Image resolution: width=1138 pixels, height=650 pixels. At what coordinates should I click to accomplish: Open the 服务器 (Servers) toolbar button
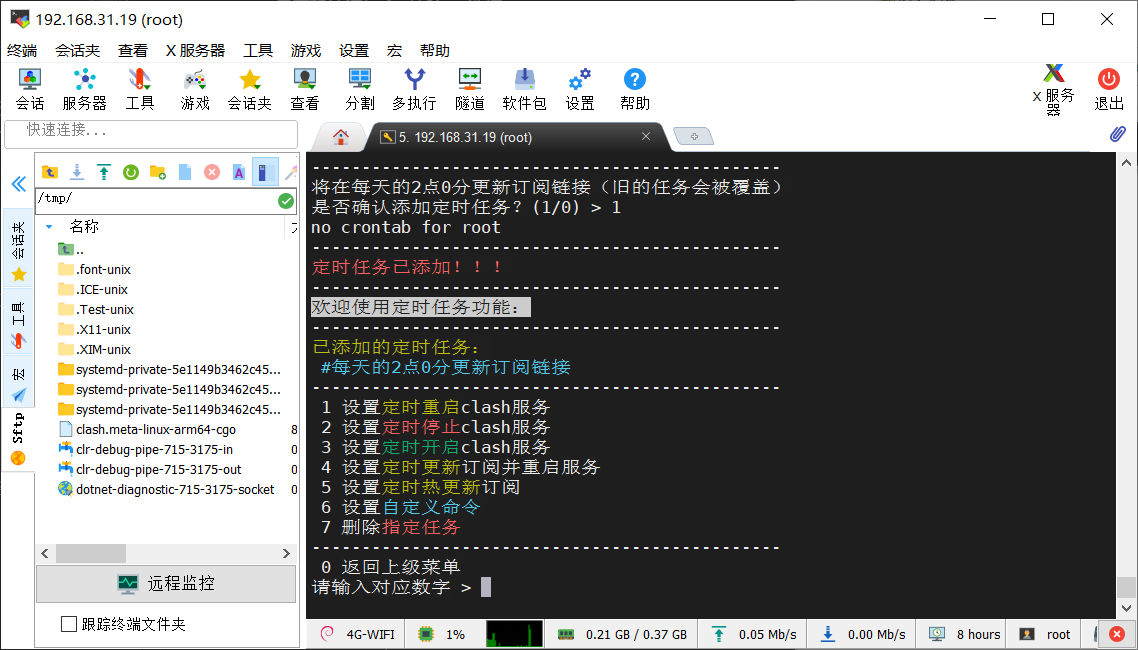84,89
